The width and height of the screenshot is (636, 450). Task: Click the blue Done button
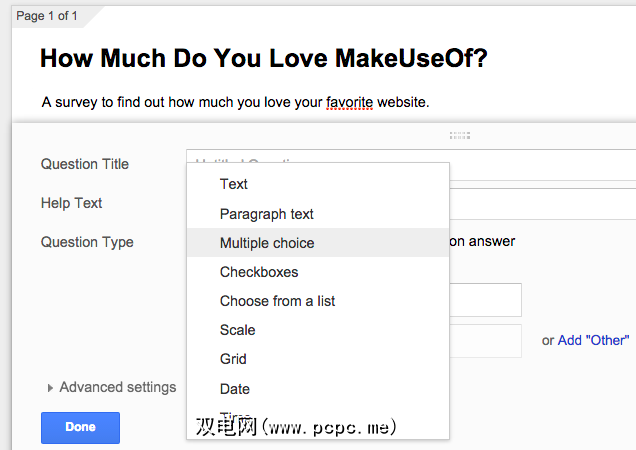click(80, 427)
